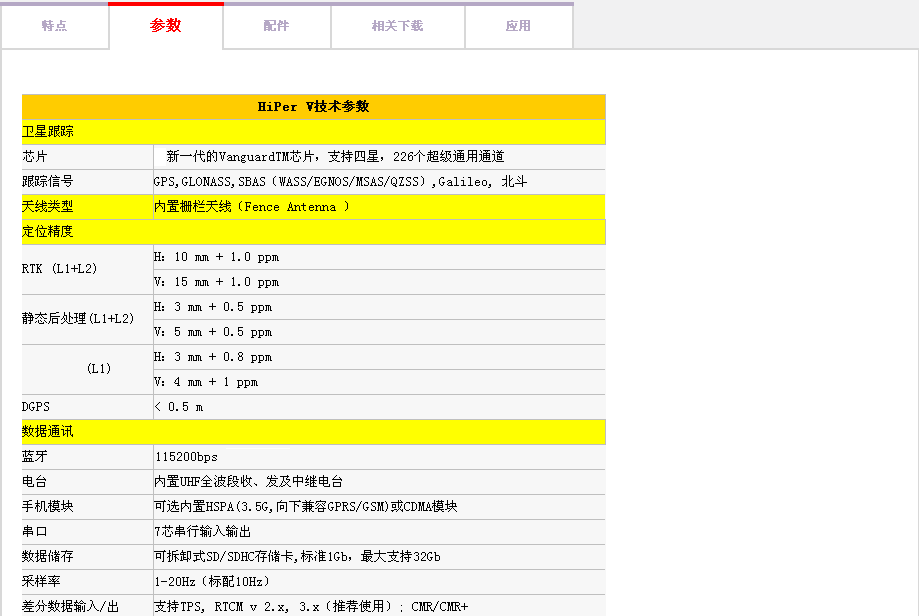This screenshot has width=919, height=616.
Task: Click the 卫星跟踪 section header row
Action: (48, 132)
